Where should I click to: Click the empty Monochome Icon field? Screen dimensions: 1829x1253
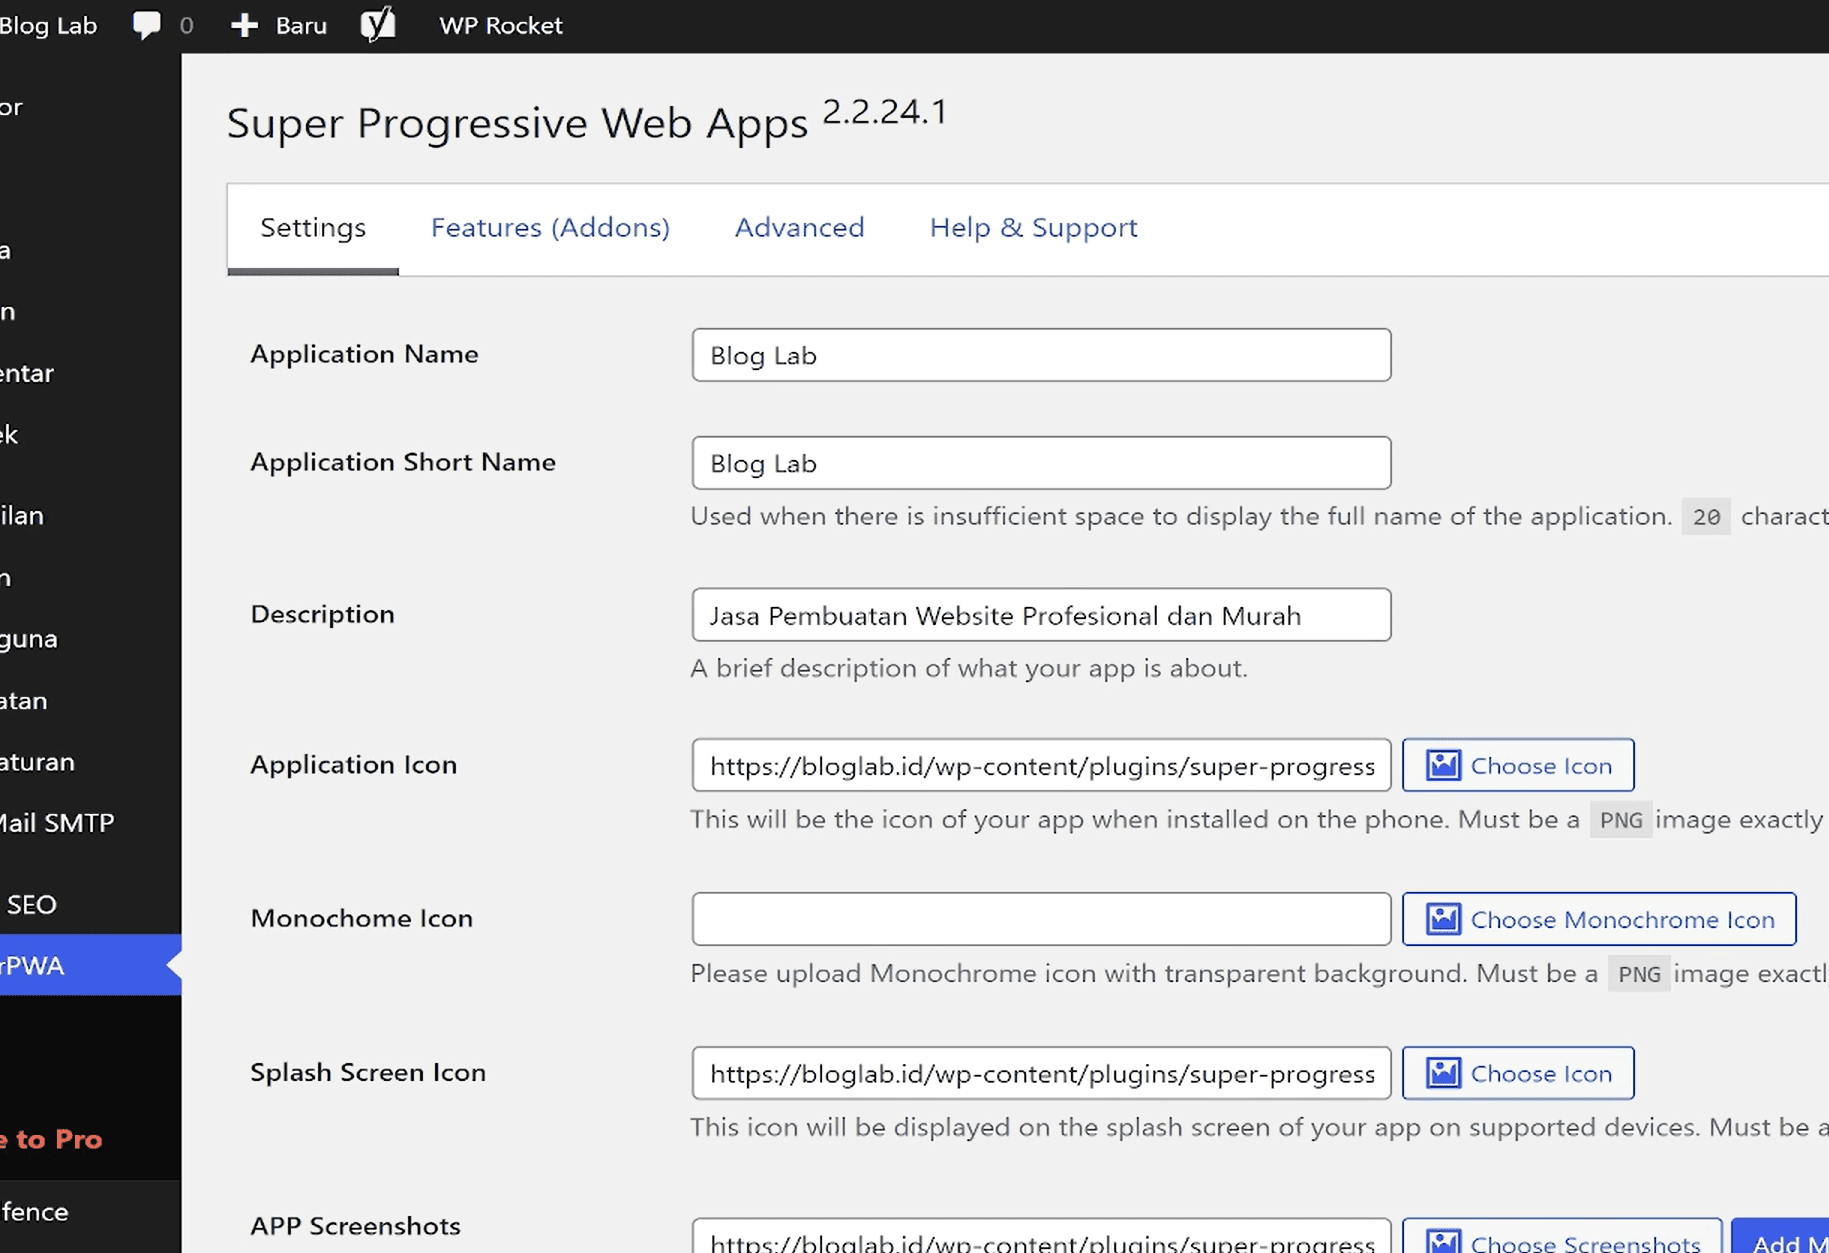(1041, 919)
